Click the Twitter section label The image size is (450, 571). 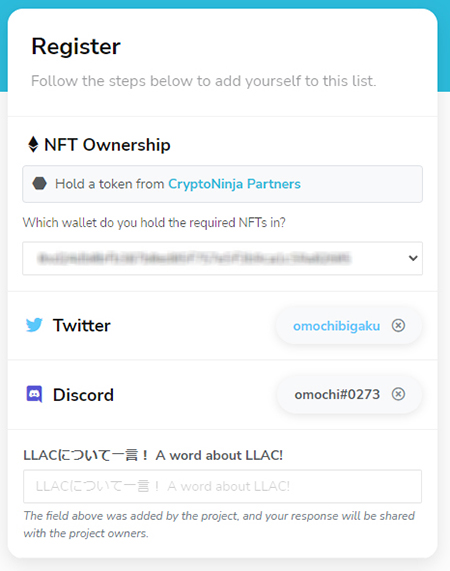pos(82,325)
